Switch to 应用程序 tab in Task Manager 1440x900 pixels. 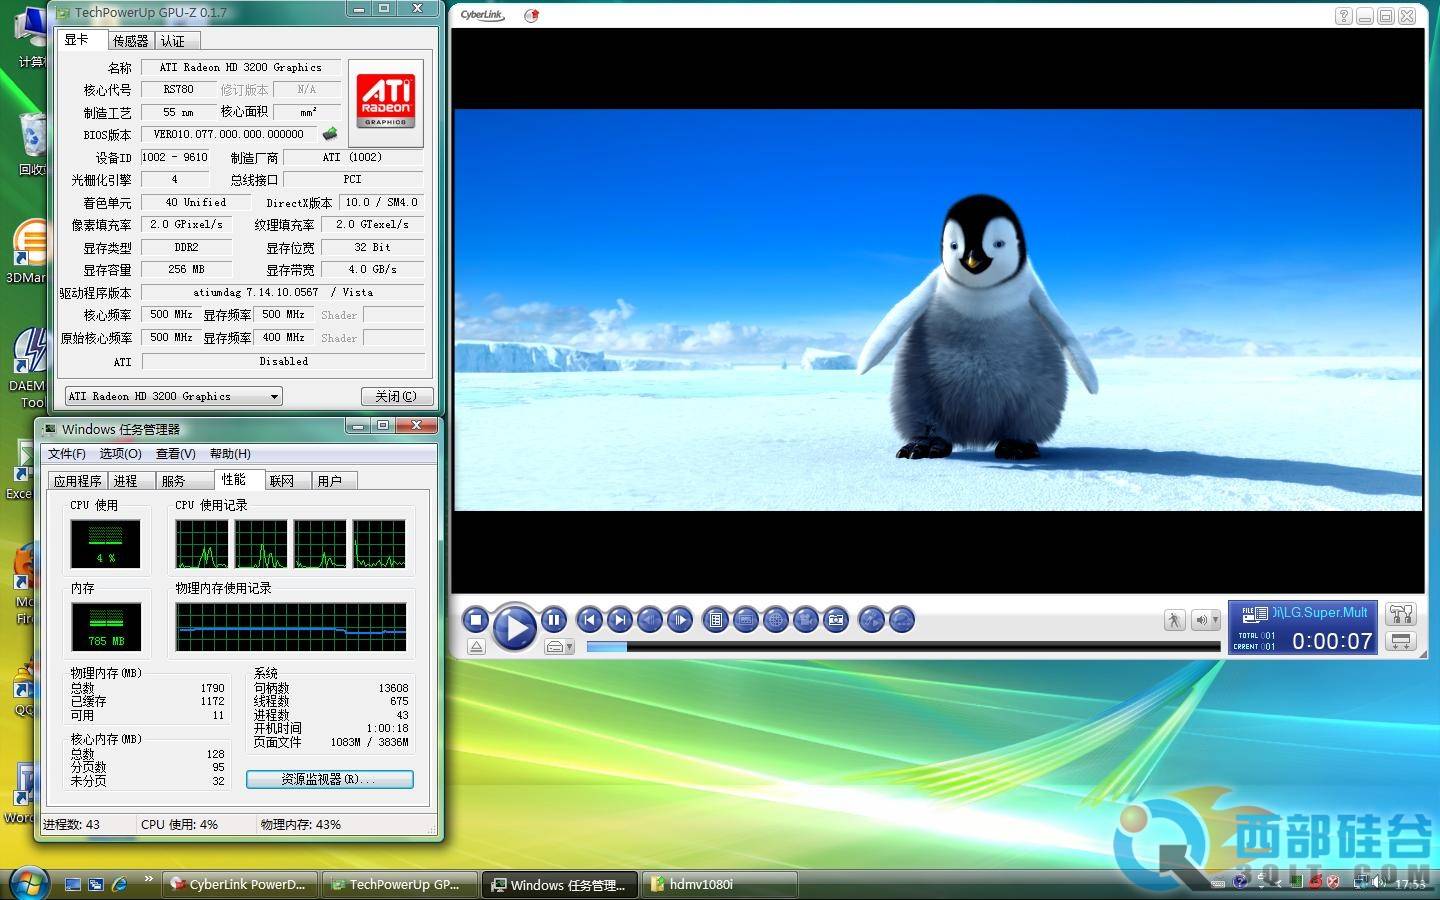(78, 481)
